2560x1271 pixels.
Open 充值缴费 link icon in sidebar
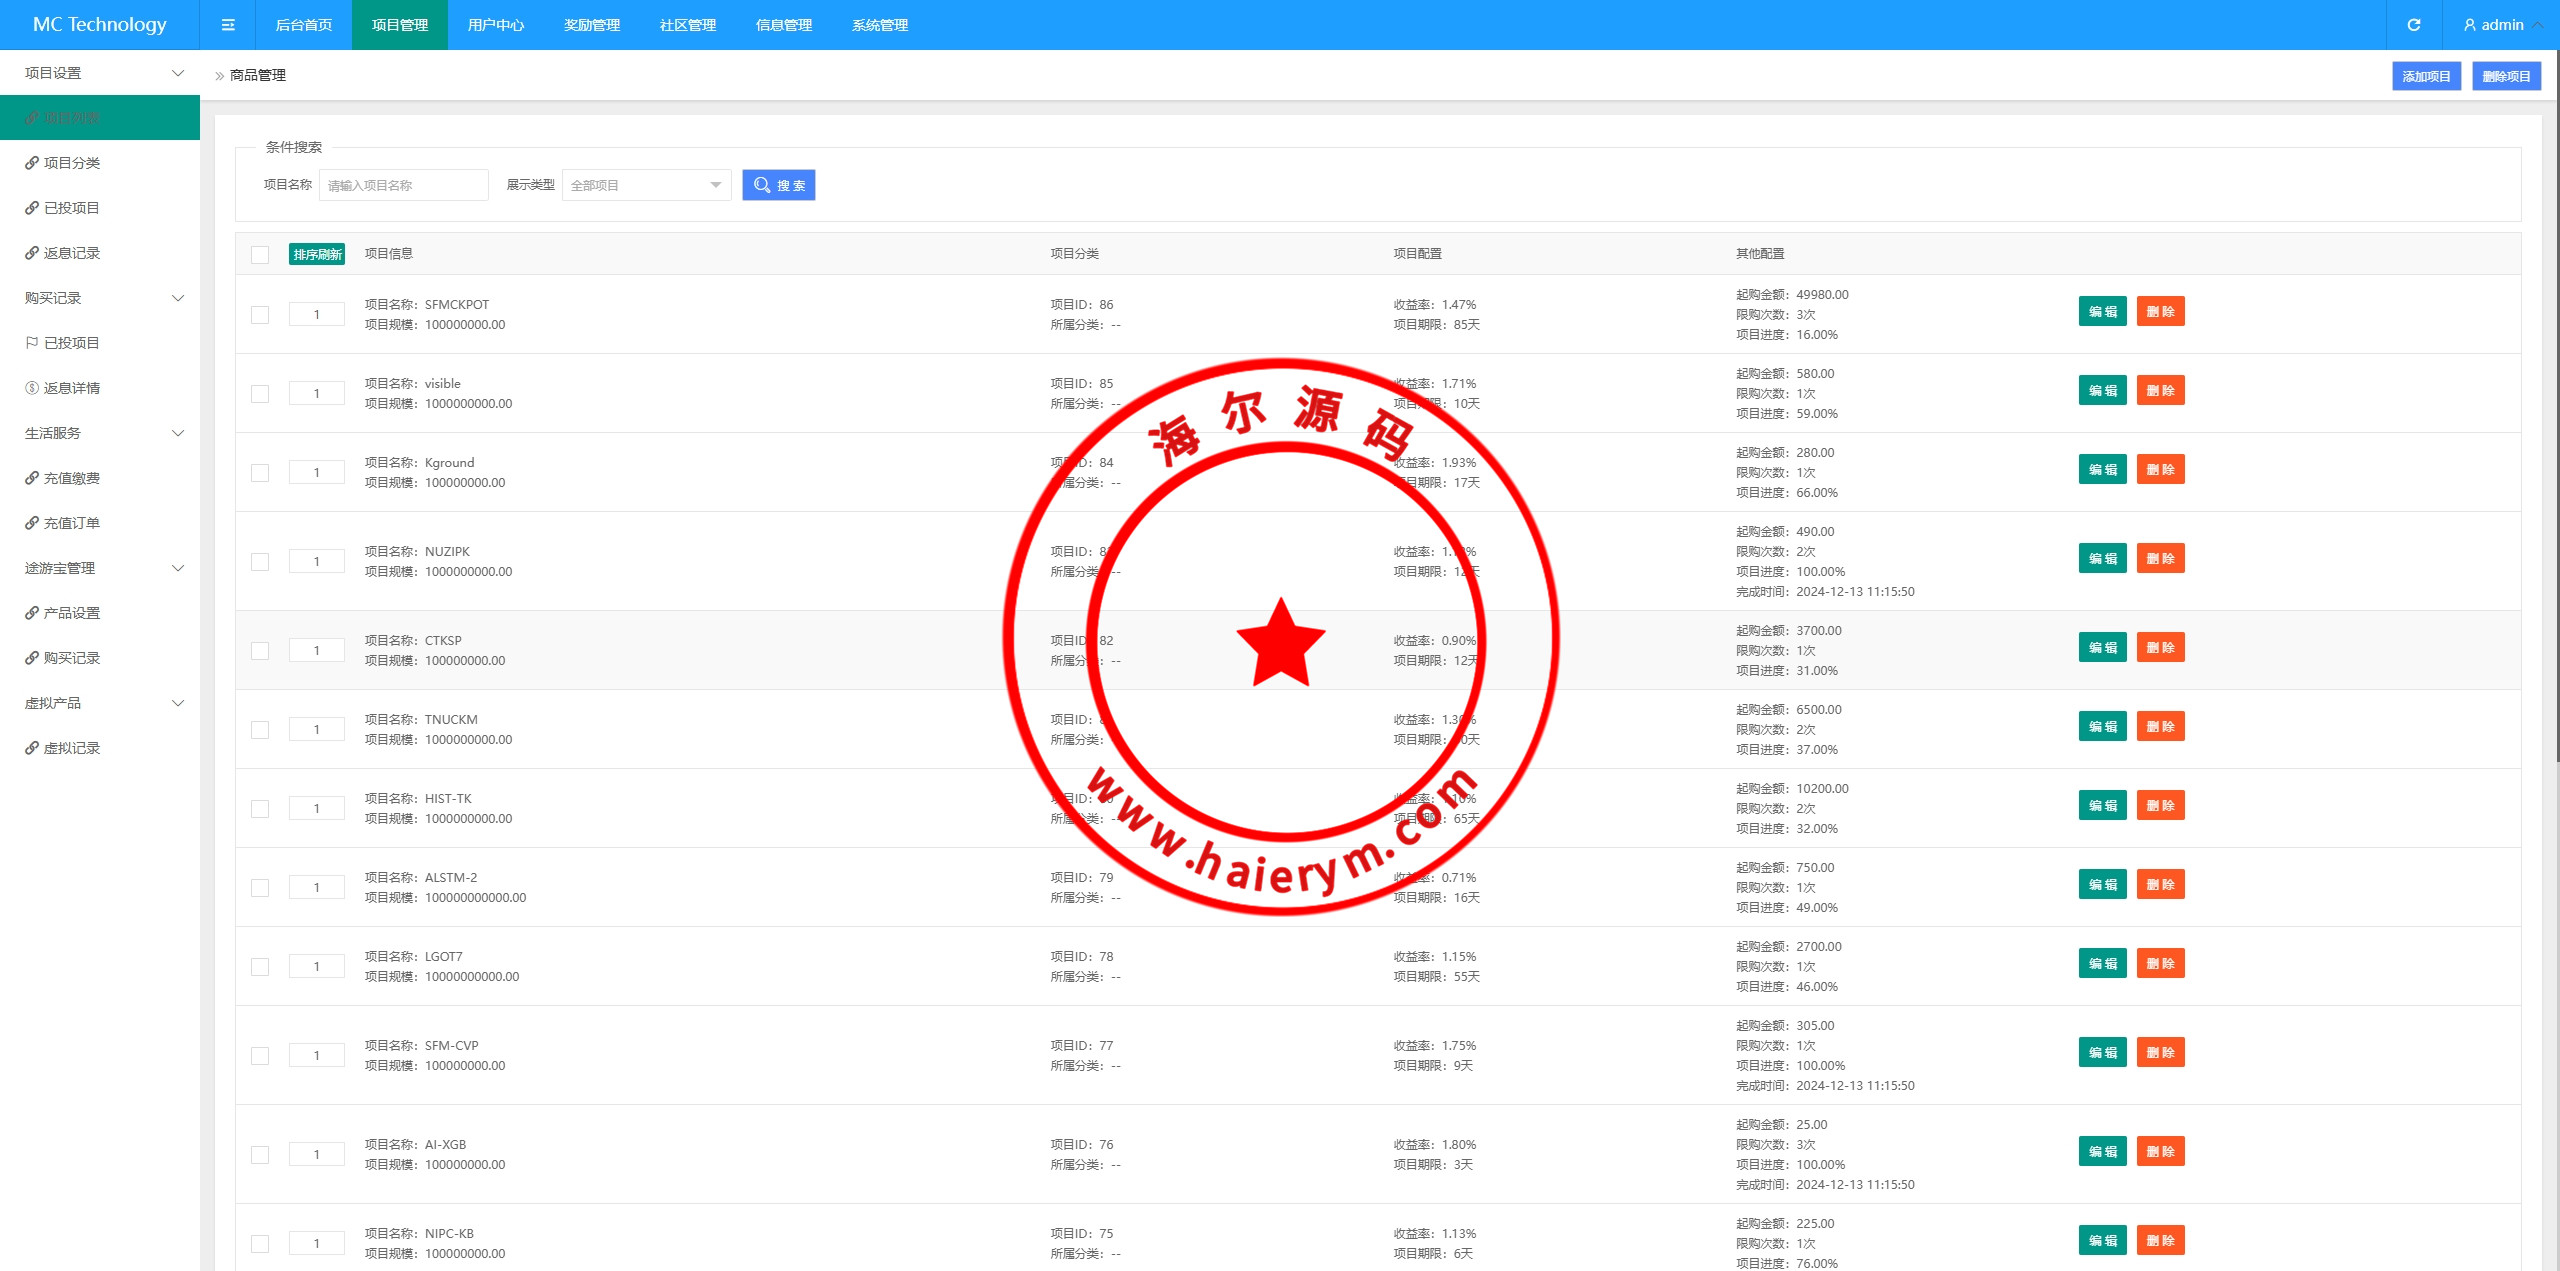(32, 478)
